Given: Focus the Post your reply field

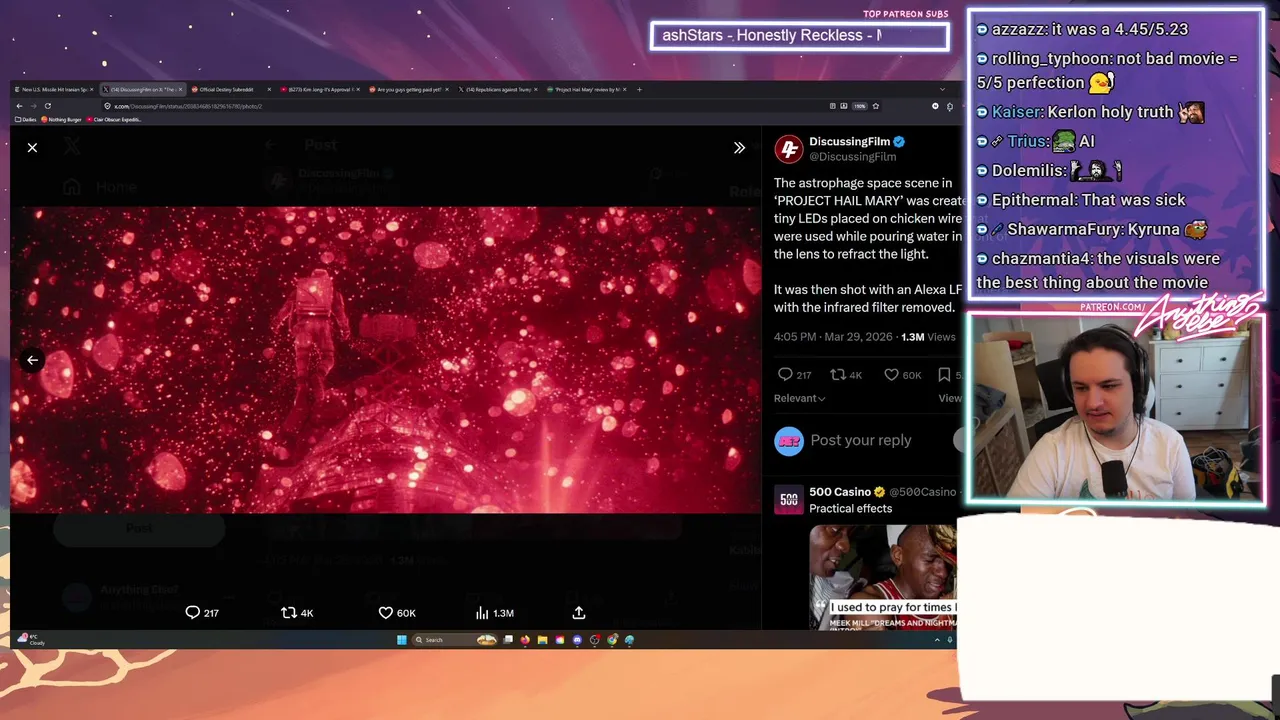Looking at the screenshot, I should [861, 440].
